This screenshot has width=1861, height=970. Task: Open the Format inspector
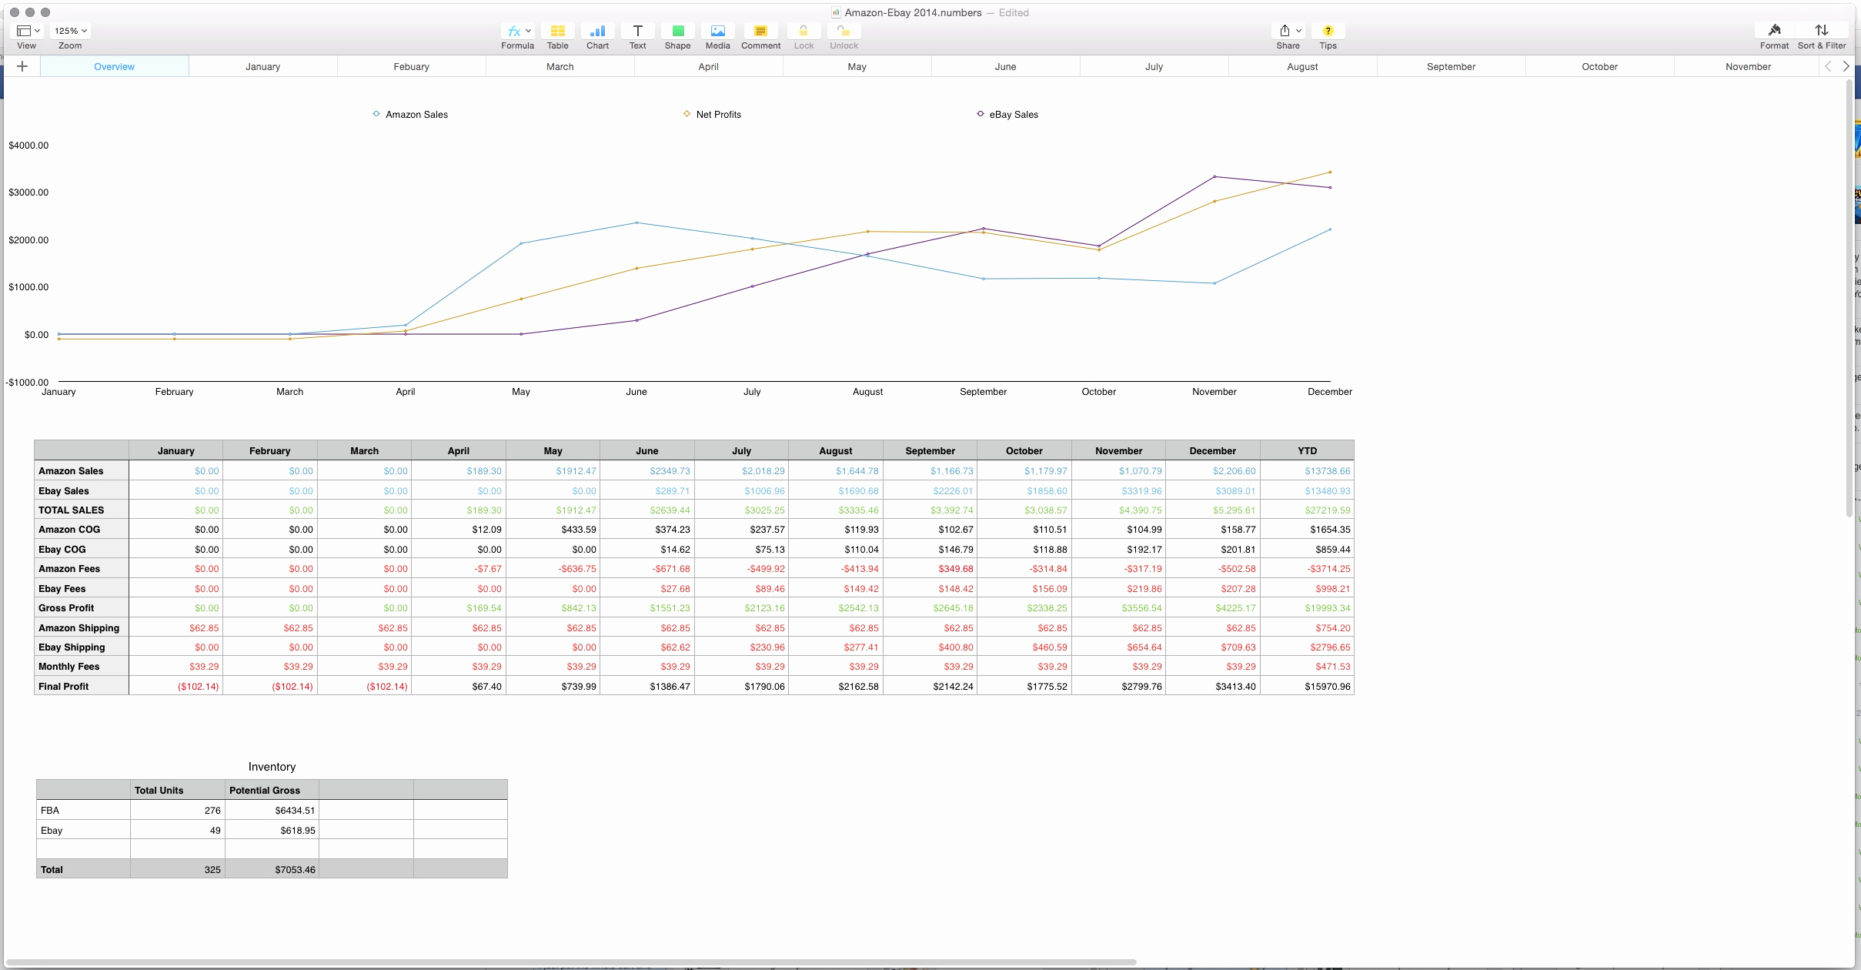pyautogui.click(x=1774, y=31)
